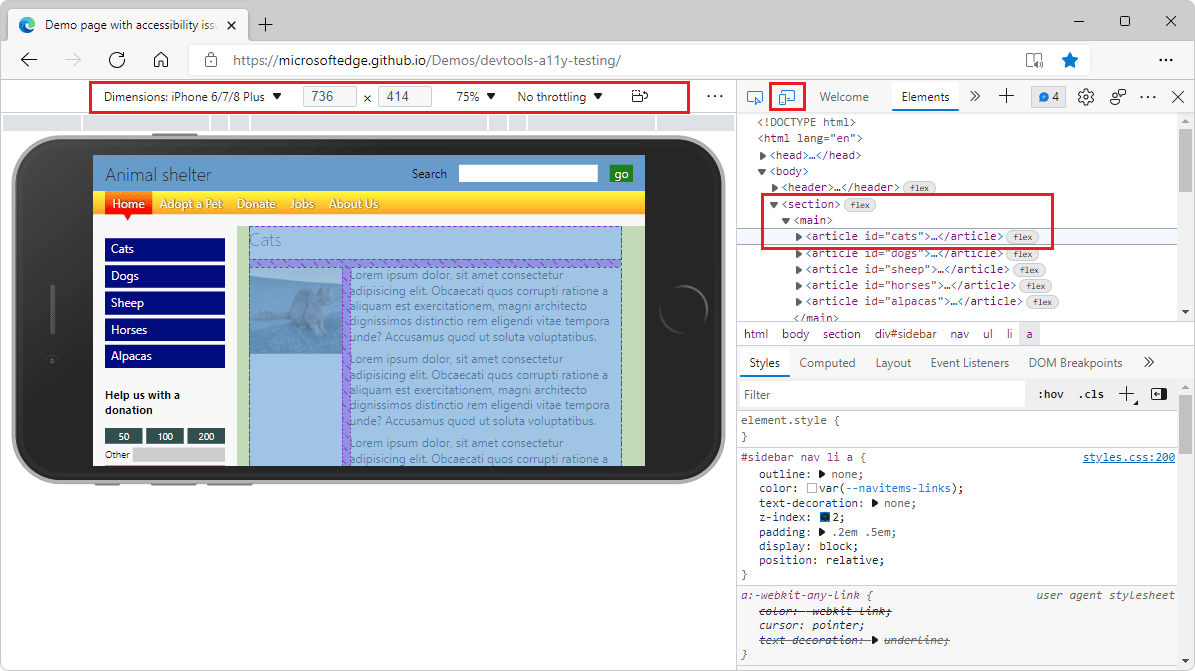Toggle the element.style section in Styles pane

click(x=795, y=419)
